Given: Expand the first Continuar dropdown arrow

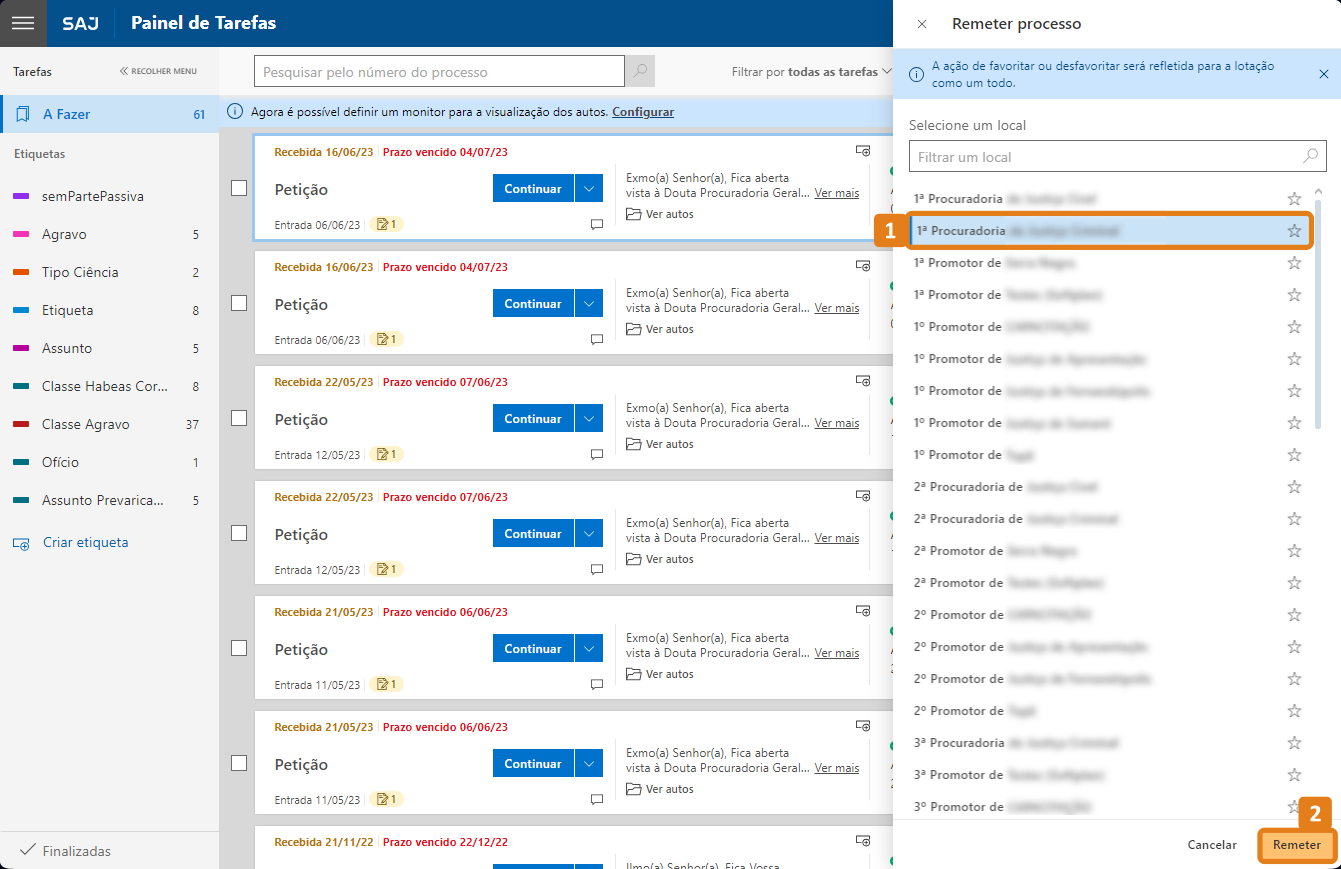Looking at the screenshot, I should pos(589,189).
